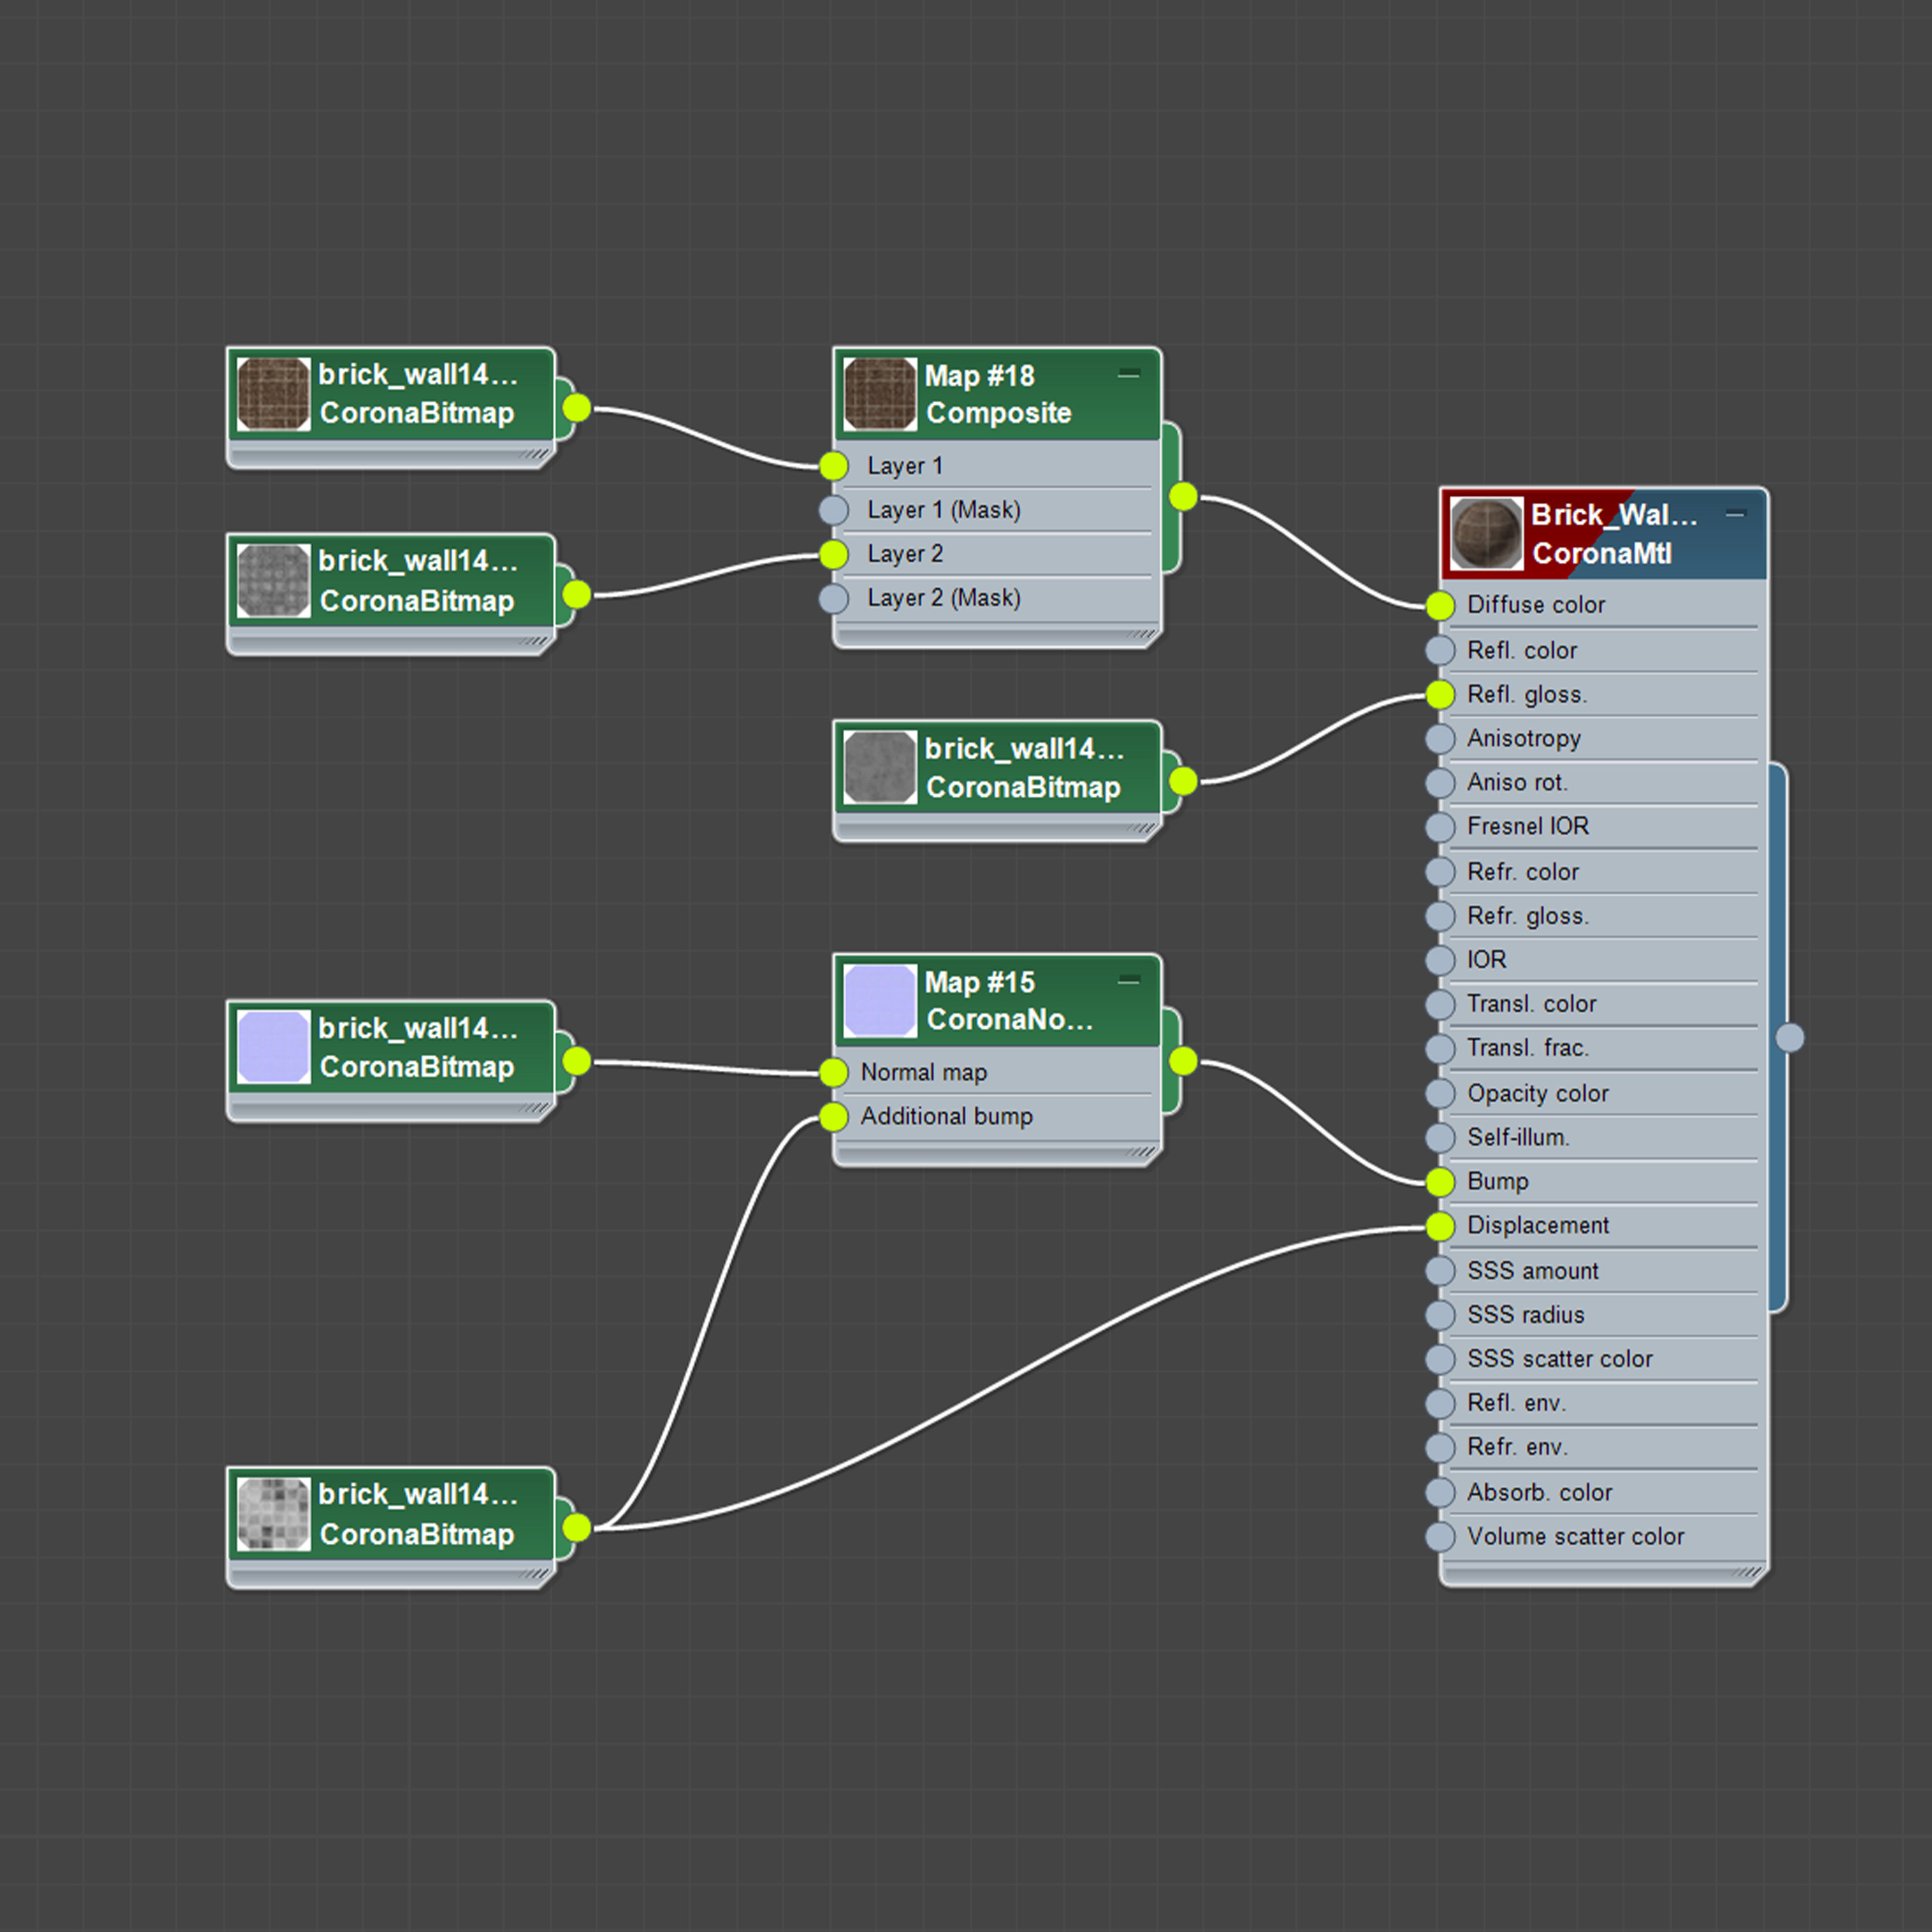Screen dimensions: 1932x1932
Task: Click the Additional bump input socket
Action: point(833,1117)
